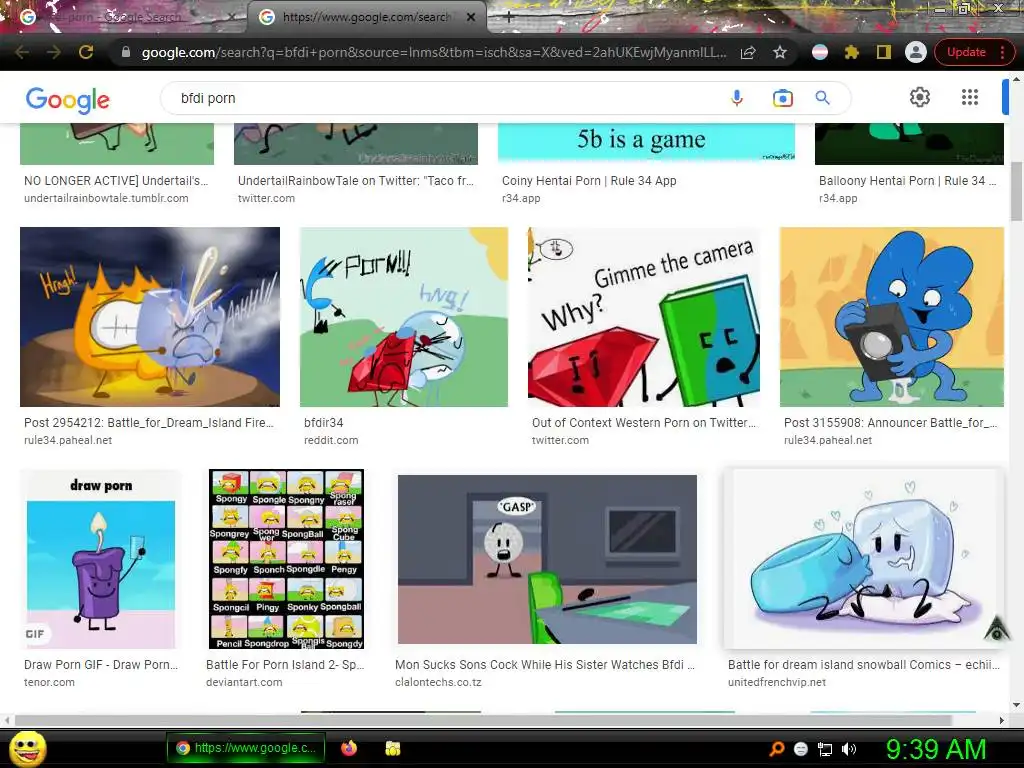The image size is (1024, 768).
Task: View site info via the padlock icon
Action: [125, 52]
